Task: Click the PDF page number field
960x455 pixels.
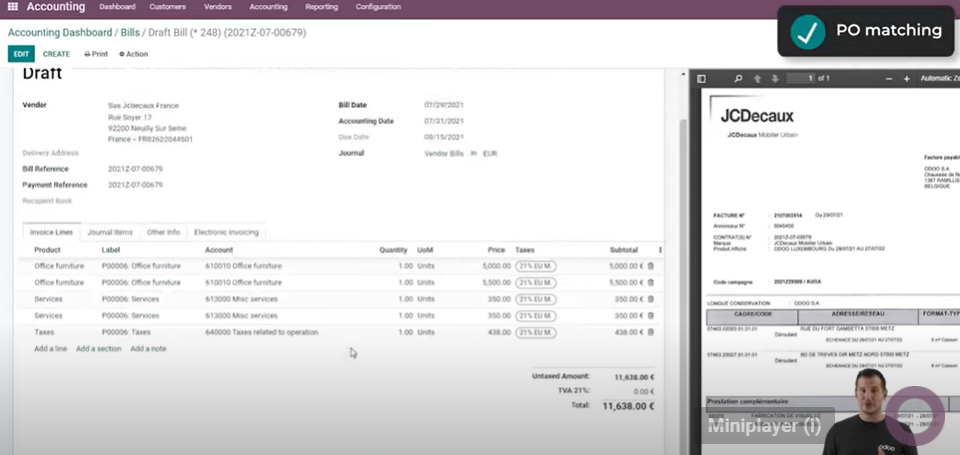Action: click(801, 78)
